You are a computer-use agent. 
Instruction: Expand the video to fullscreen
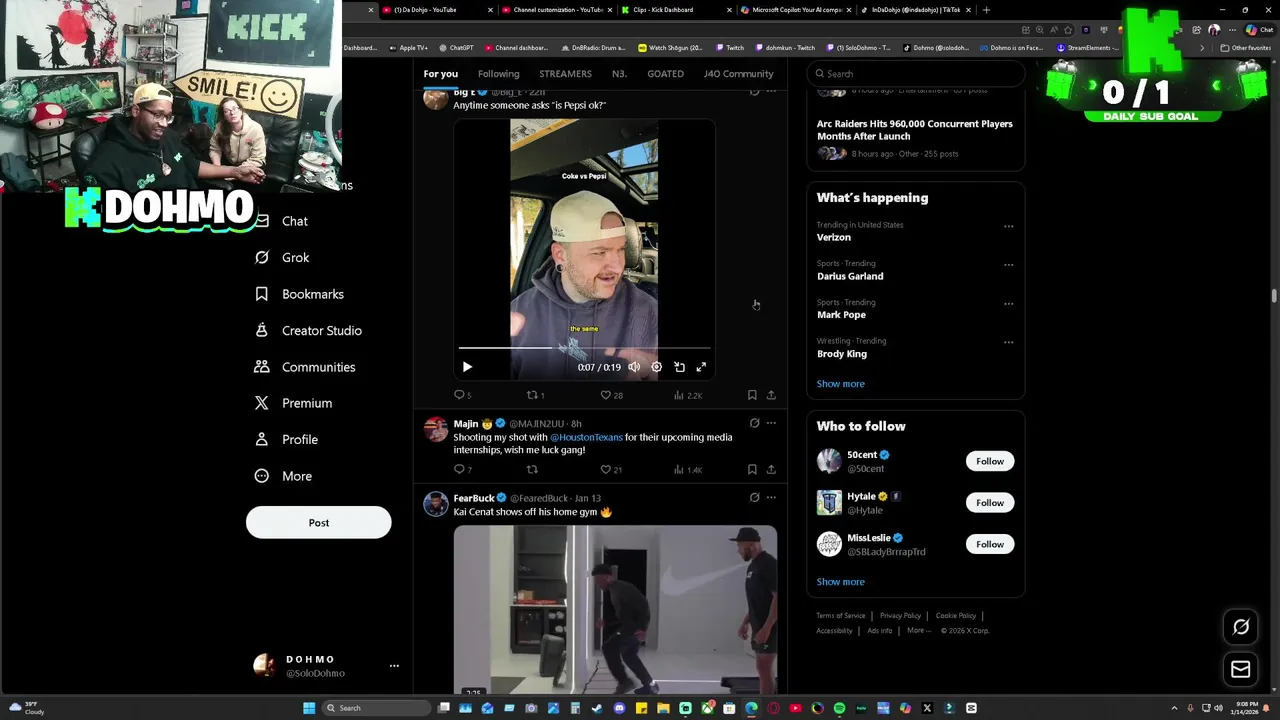[701, 367]
